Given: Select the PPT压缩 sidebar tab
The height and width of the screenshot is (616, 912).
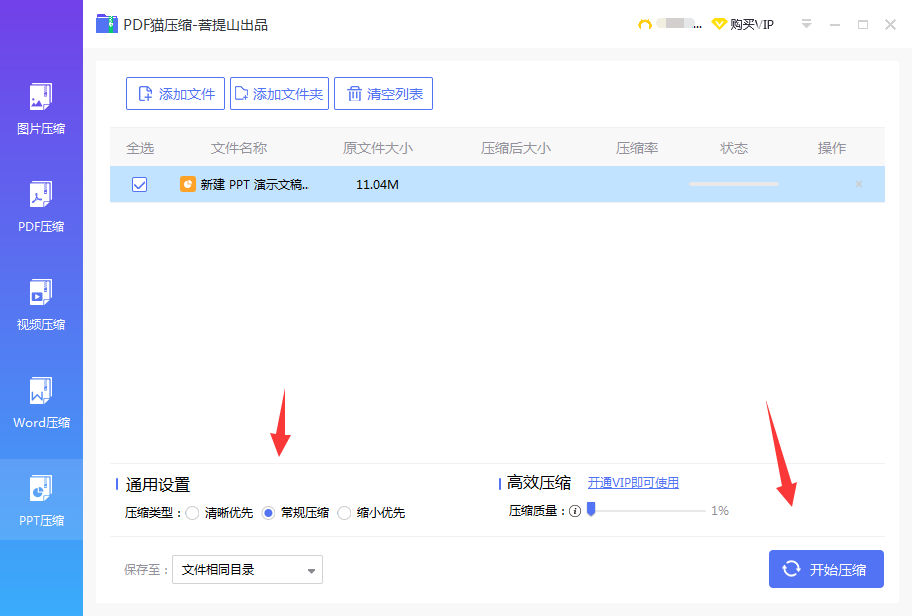Looking at the screenshot, I should click(41, 500).
